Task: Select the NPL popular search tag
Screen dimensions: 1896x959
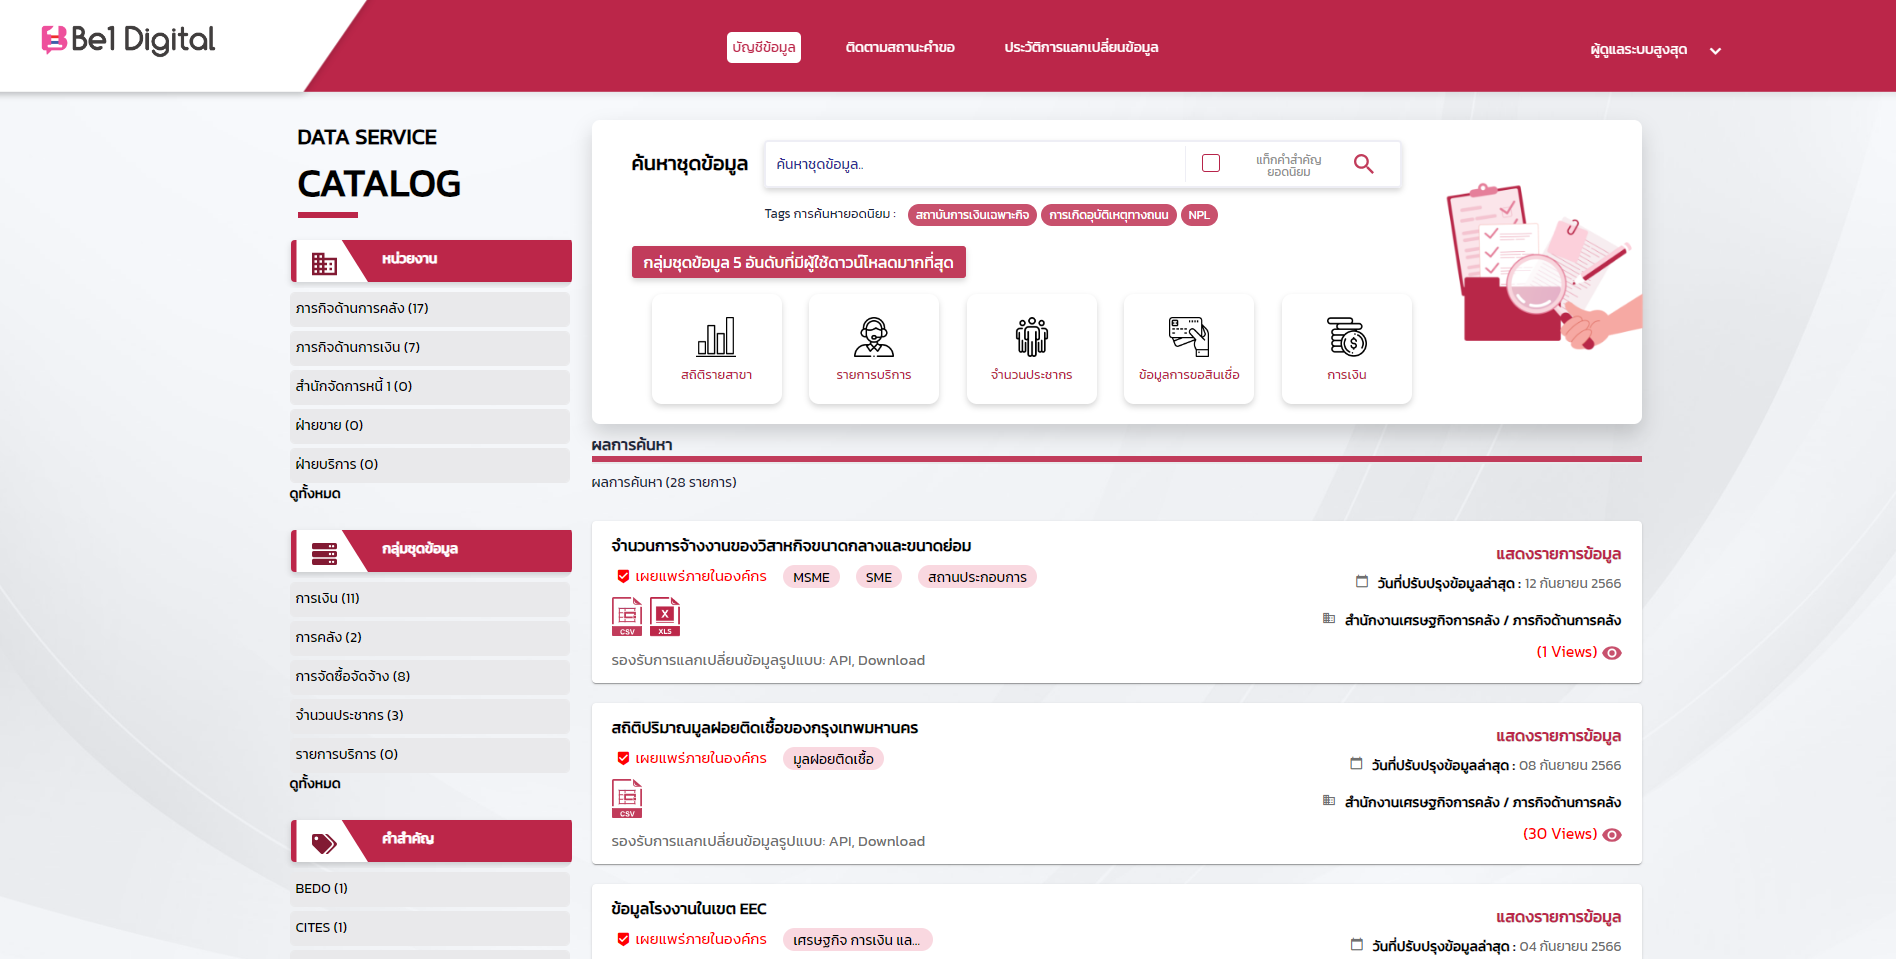Action: [x=1198, y=215]
